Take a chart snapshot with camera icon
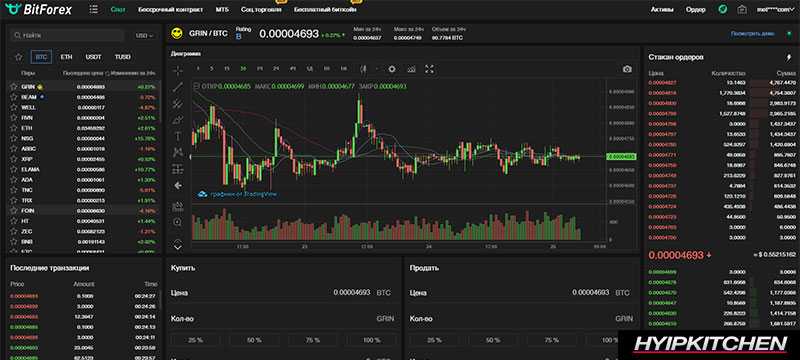The image size is (800, 360). (x=627, y=69)
